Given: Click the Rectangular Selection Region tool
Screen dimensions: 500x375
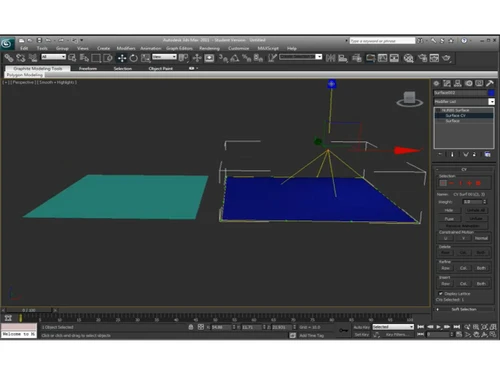Looking at the screenshot, I should click(x=96, y=58).
